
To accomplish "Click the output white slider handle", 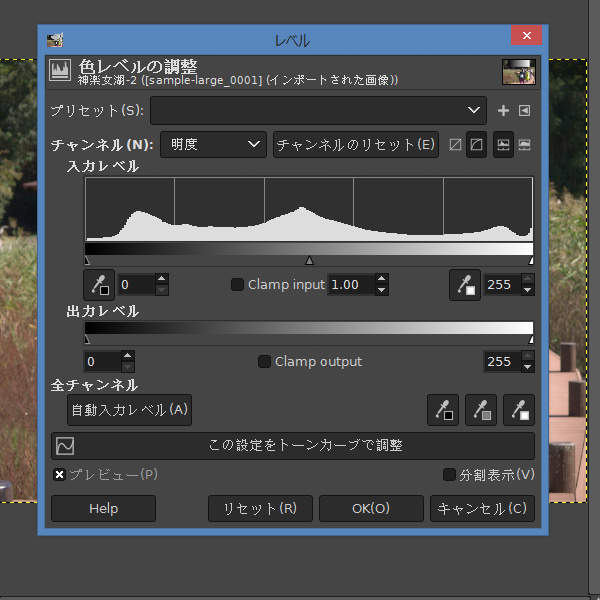I will 531,339.
